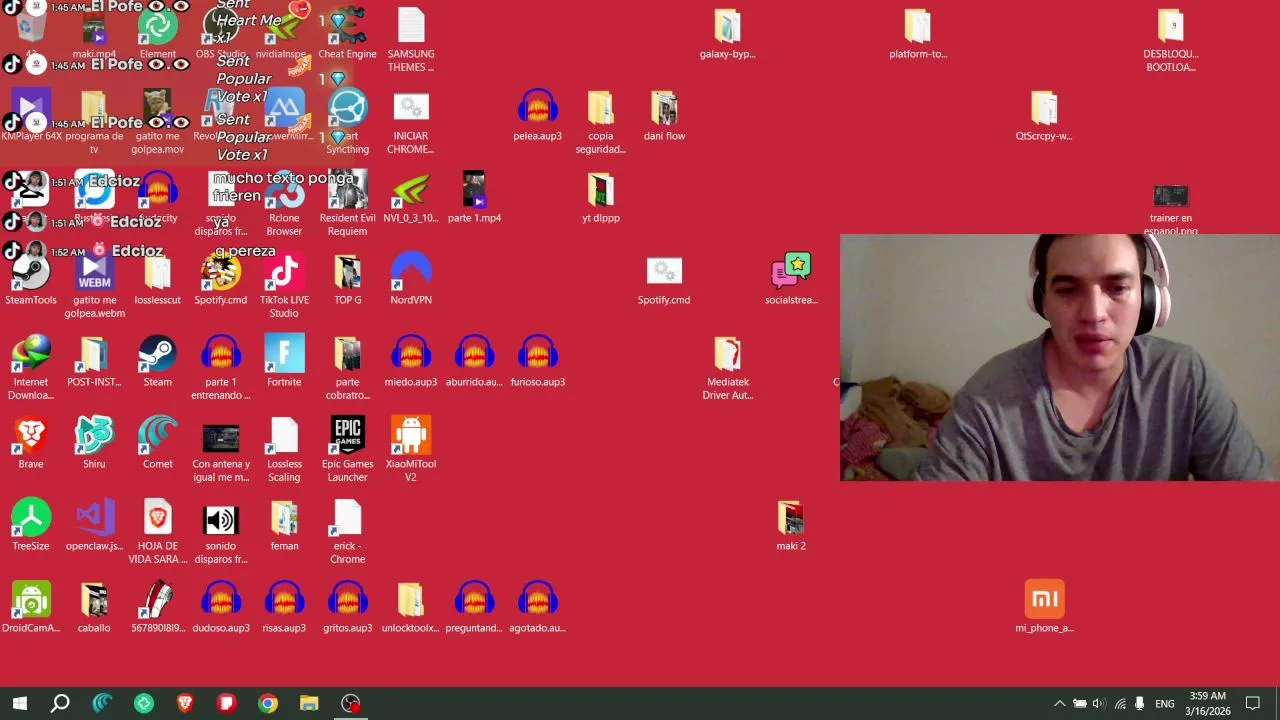Image resolution: width=1280 pixels, height=720 pixels.
Task: Select the webcam overlay thumbnail
Action: (1060, 357)
